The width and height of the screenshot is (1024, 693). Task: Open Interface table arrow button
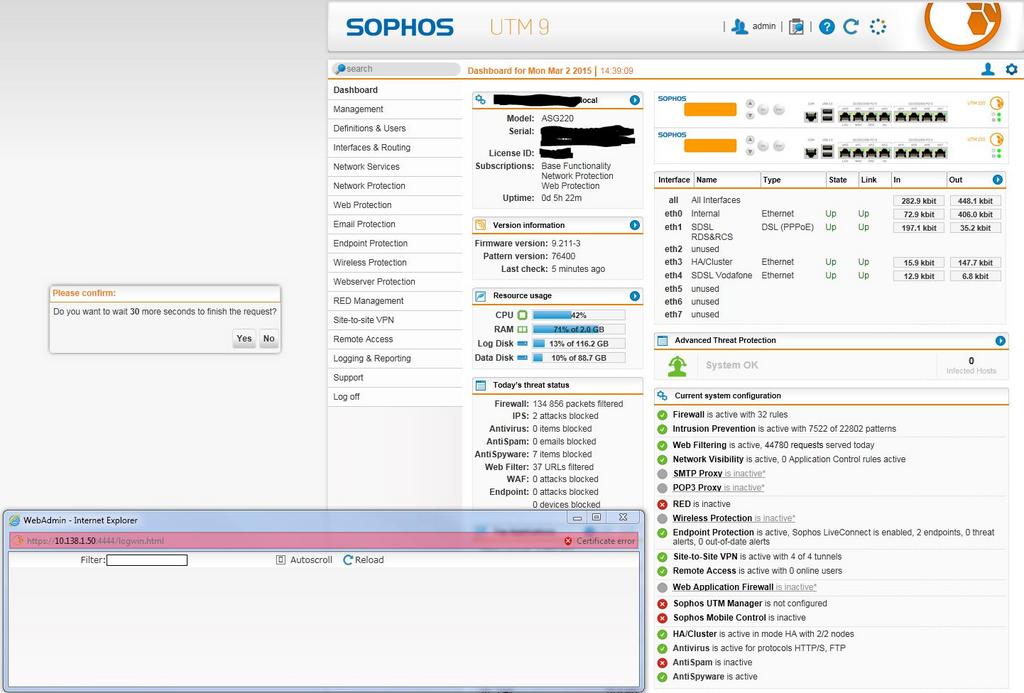[997, 180]
